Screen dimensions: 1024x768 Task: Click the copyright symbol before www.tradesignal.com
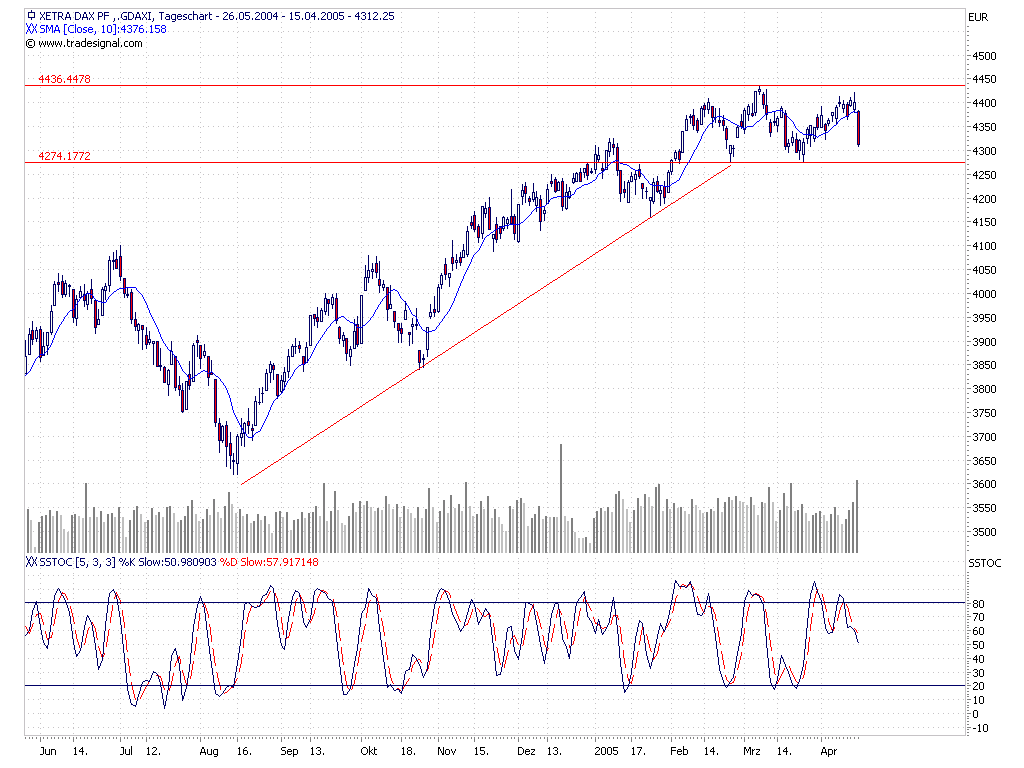[30, 44]
